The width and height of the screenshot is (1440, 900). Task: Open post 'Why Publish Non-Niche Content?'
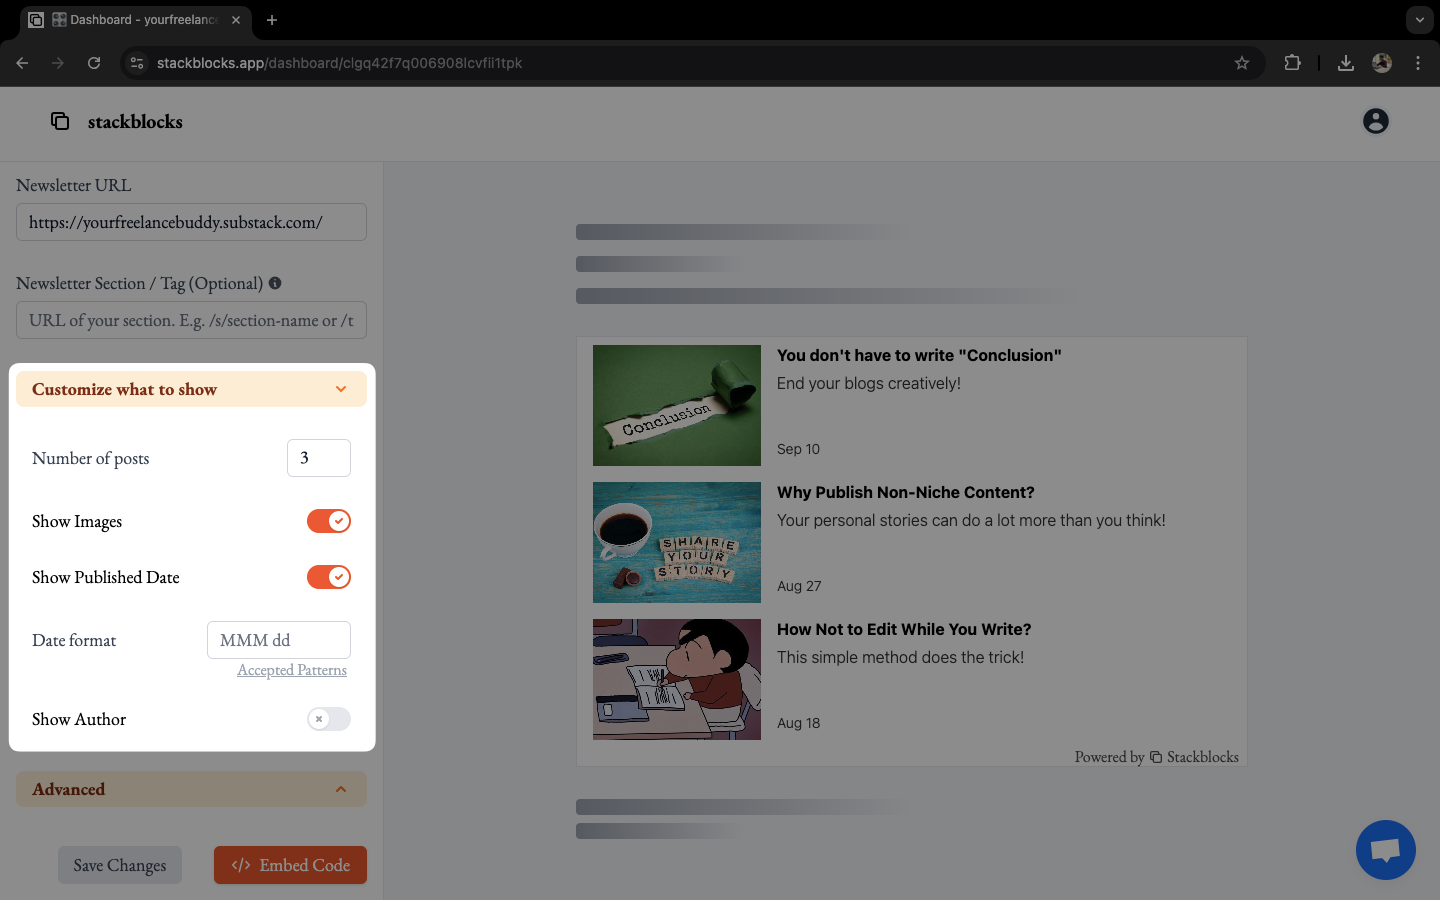click(906, 492)
